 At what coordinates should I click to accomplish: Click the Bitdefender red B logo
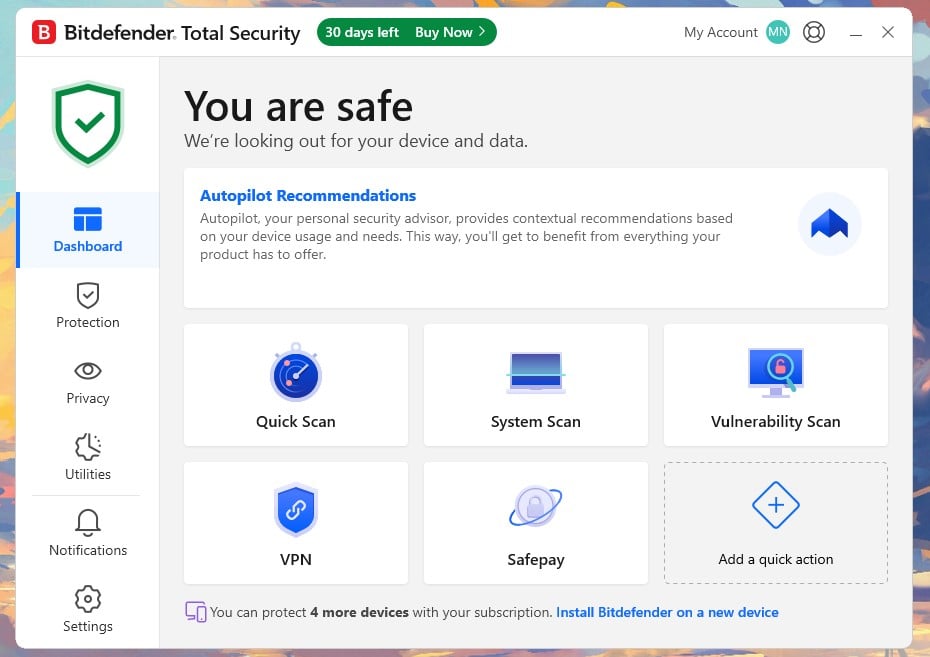[44, 32]
